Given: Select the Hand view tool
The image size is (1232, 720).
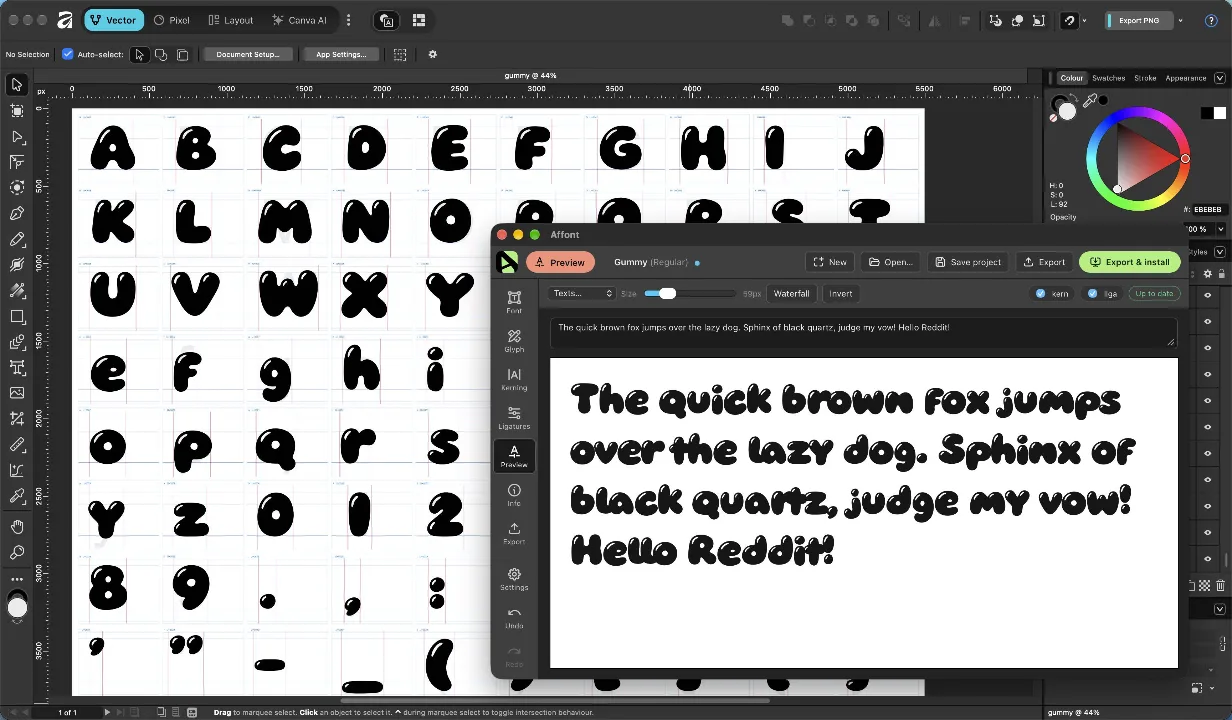Looking at the screenshot, I should [x=17, y=527].
